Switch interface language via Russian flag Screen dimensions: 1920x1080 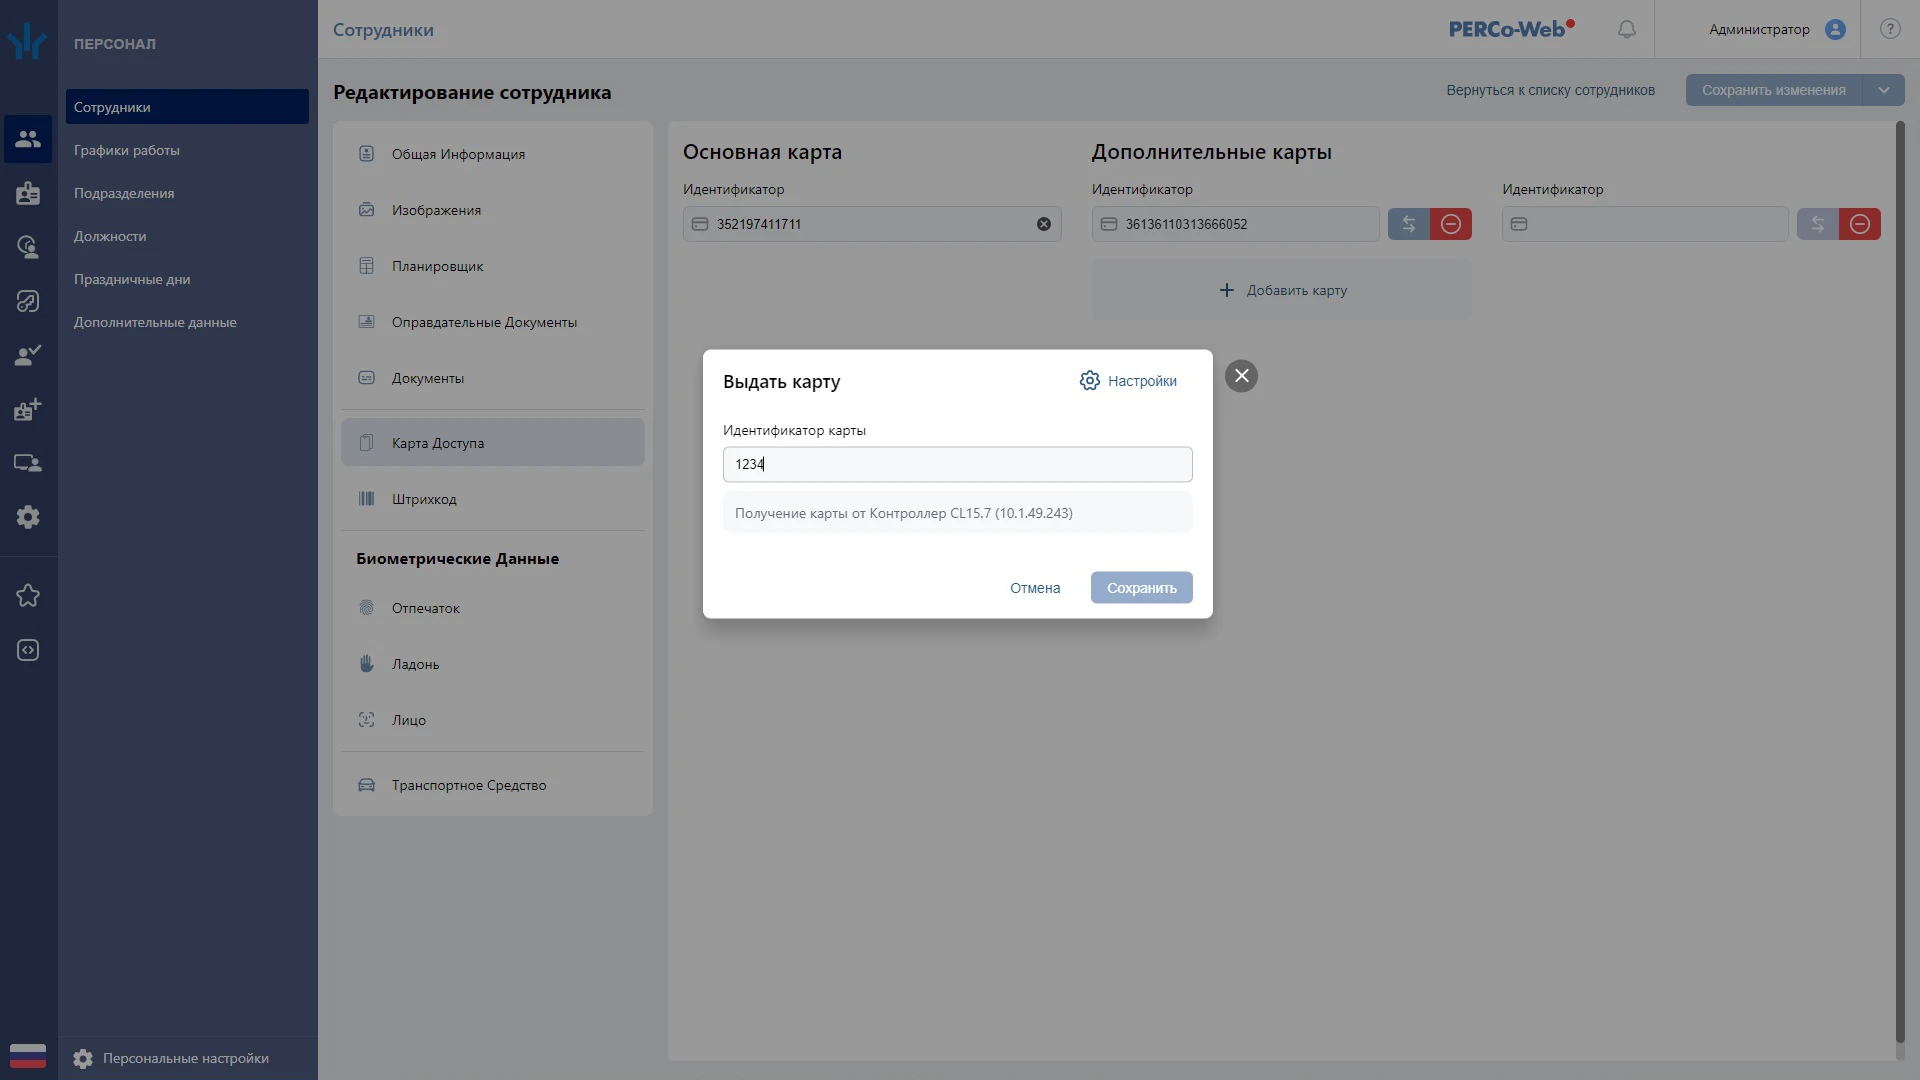tap(28, 1056)
